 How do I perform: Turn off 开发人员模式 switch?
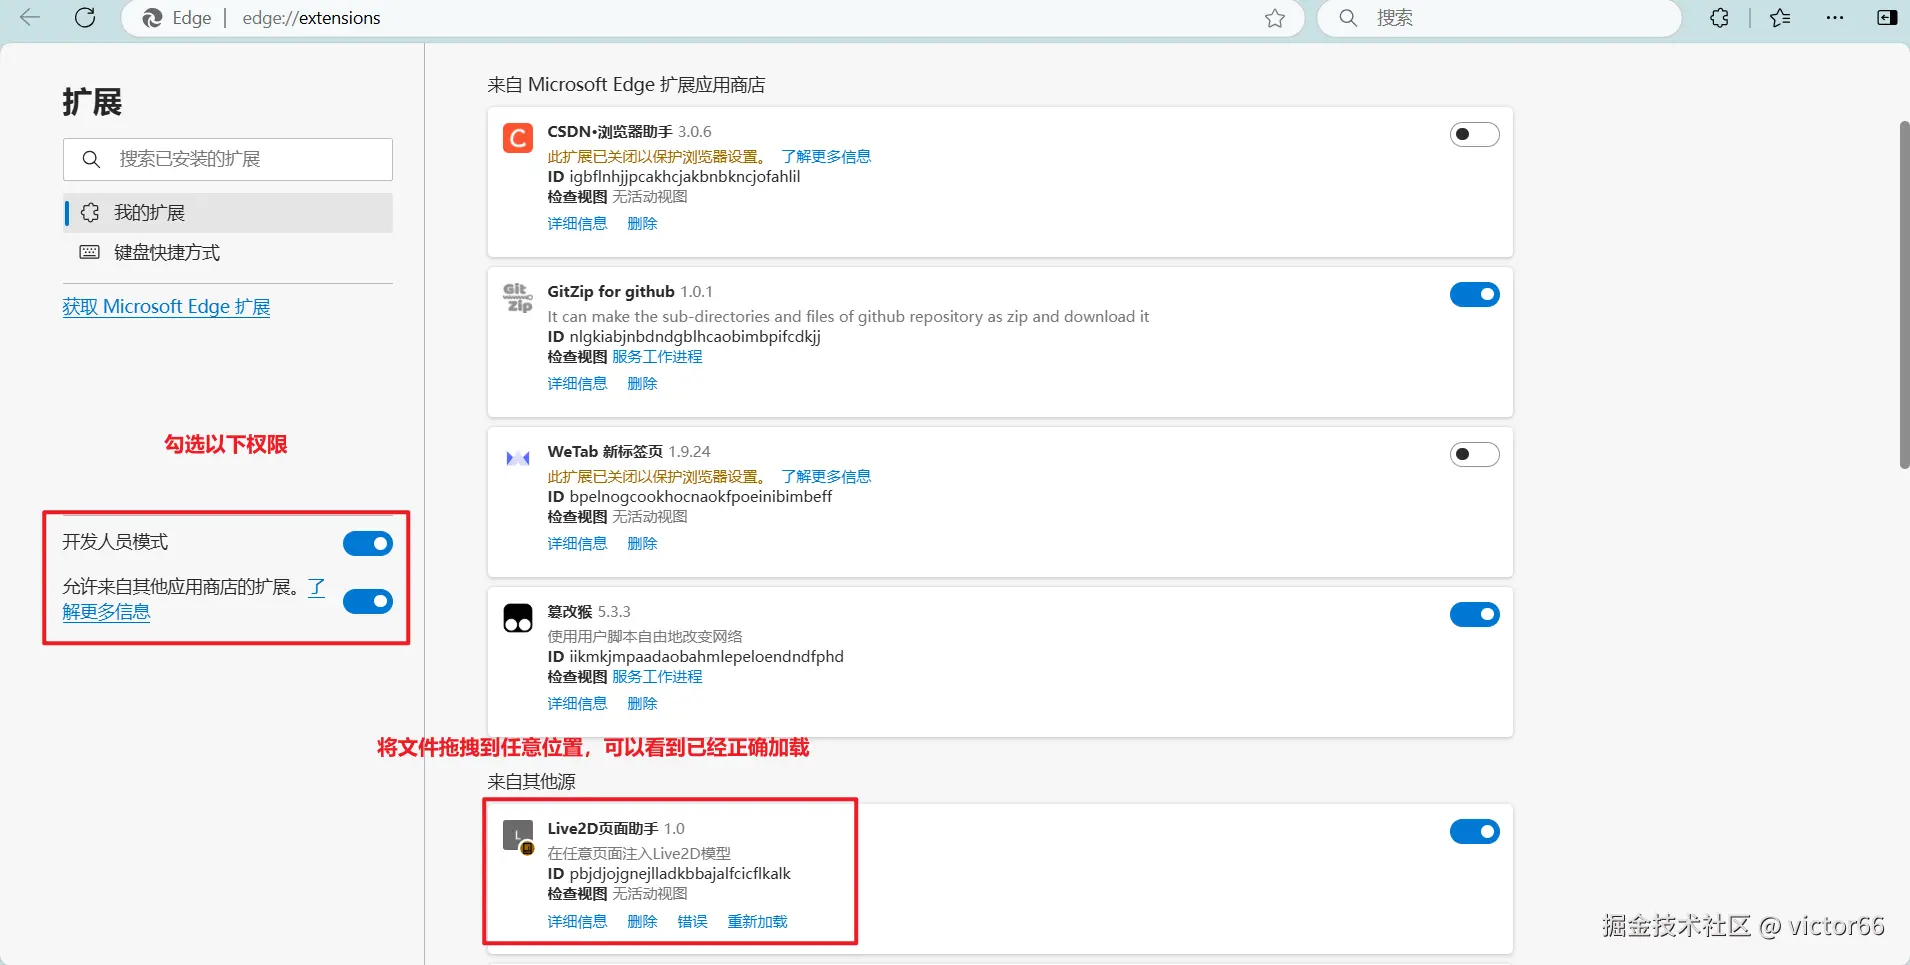(368, 543)
